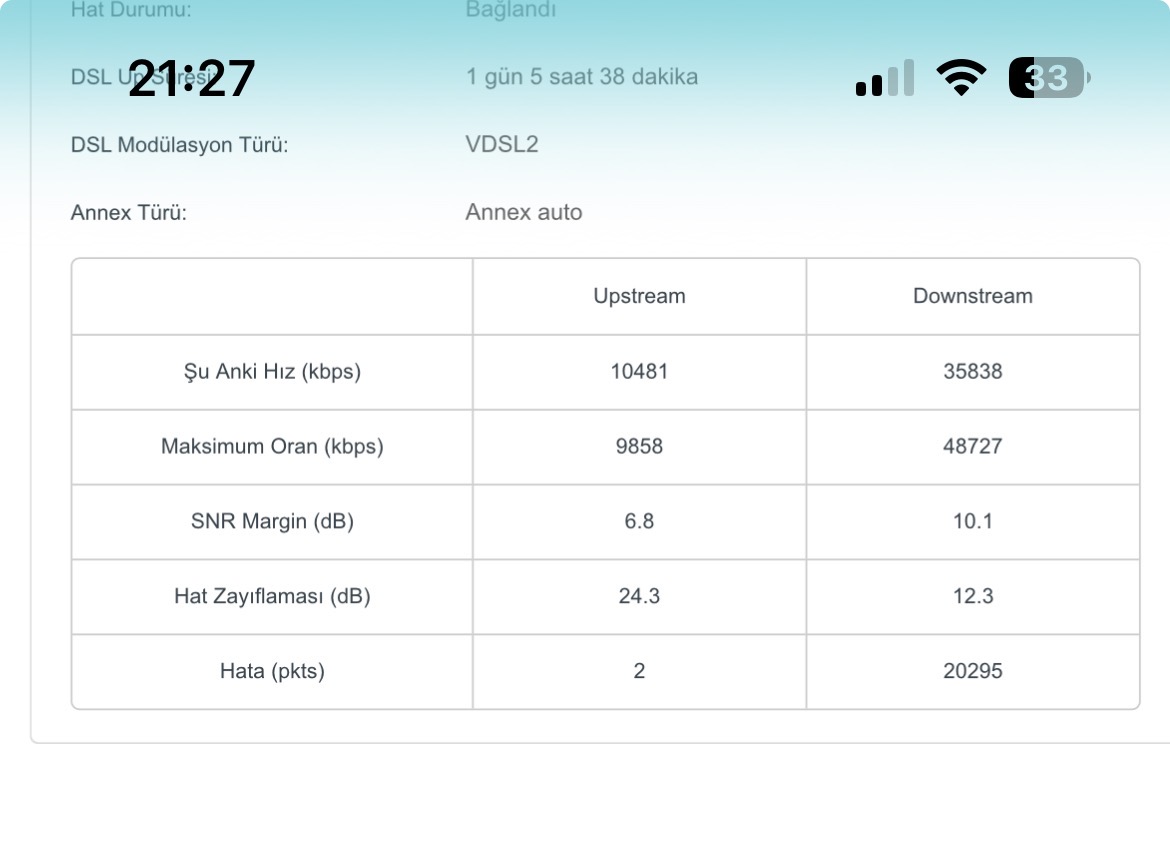Click the uptime value 1 gün 5 saat 38 dakika
The height and width of the screenshot is (868, 1170).
point(582,77)
